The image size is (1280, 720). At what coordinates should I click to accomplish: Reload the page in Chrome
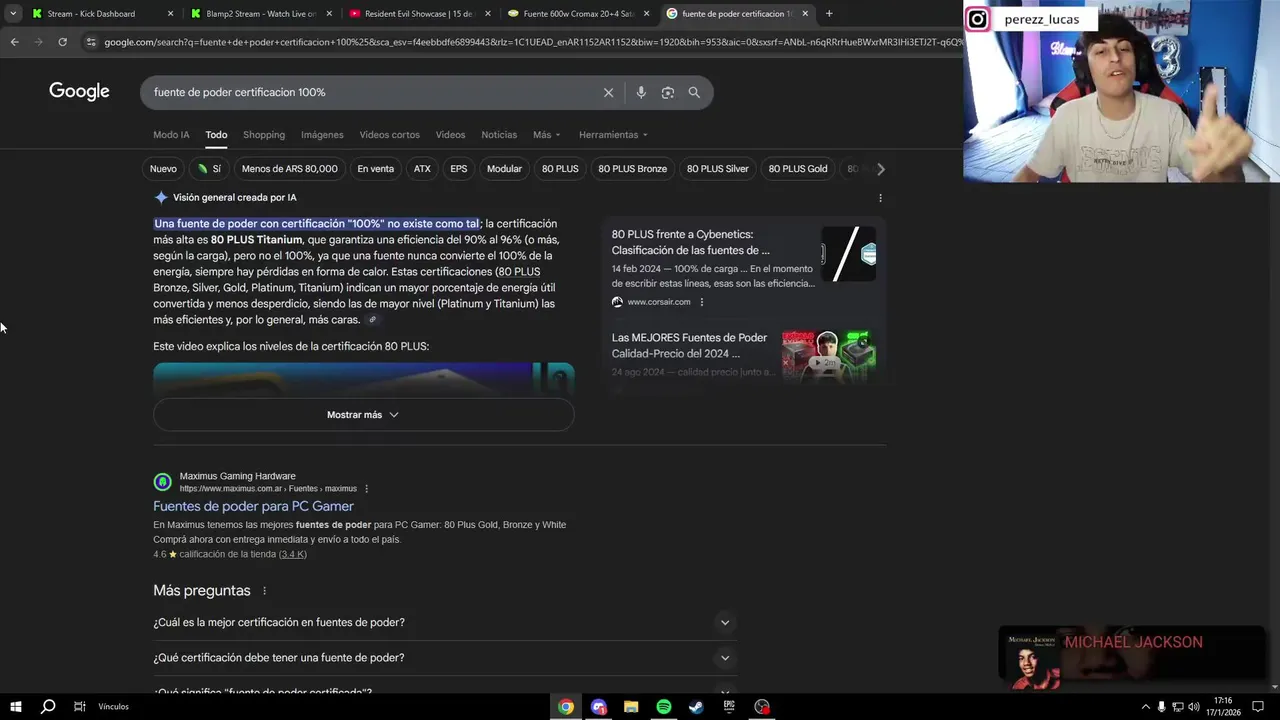tap(62, 42)
